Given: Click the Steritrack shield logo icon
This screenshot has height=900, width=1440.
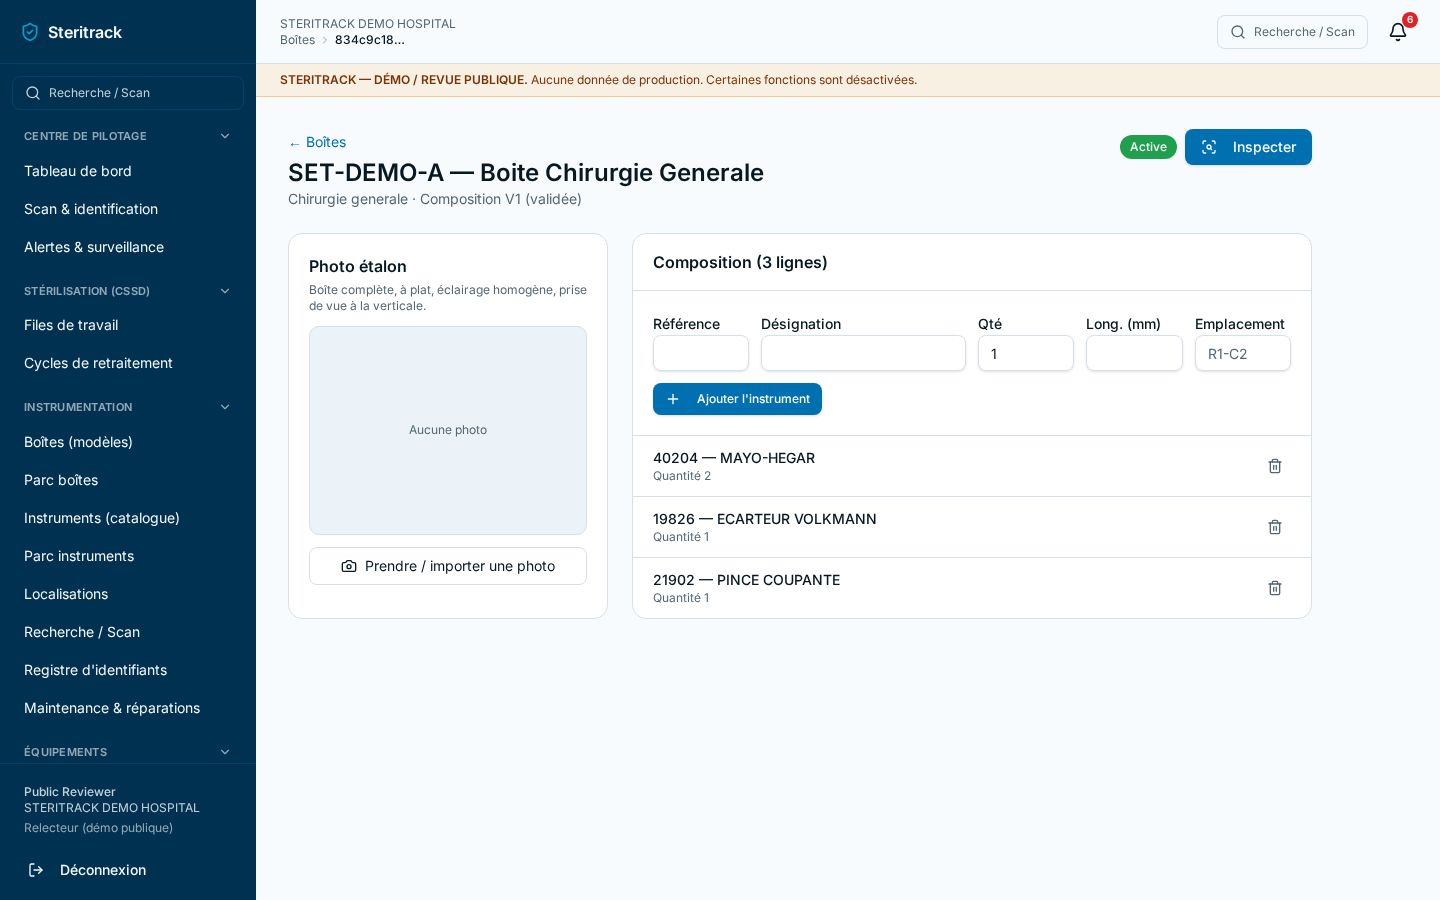Looking at the screenshot, I should 30,32.
